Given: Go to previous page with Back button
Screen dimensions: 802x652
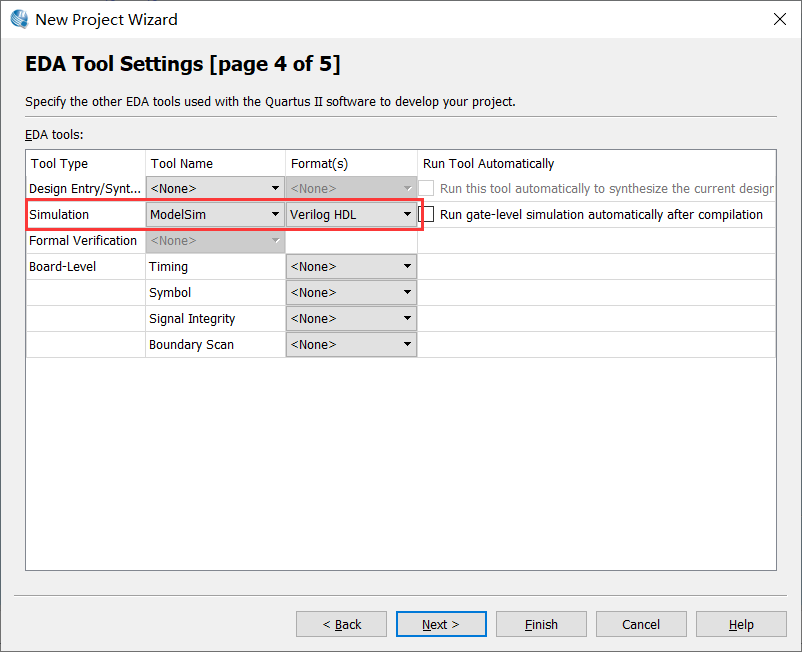Looking at the screenshot, I should coord(341,624).
